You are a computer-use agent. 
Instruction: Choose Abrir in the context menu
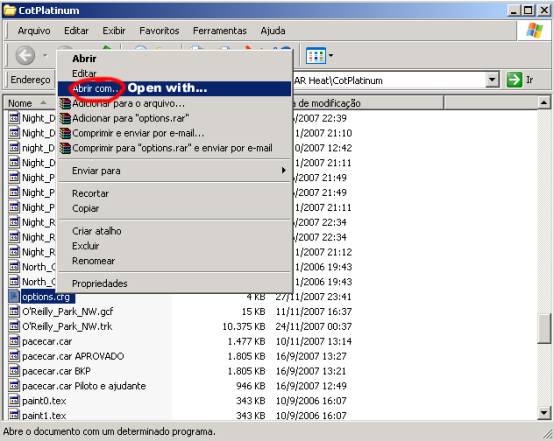coord(175,59)
